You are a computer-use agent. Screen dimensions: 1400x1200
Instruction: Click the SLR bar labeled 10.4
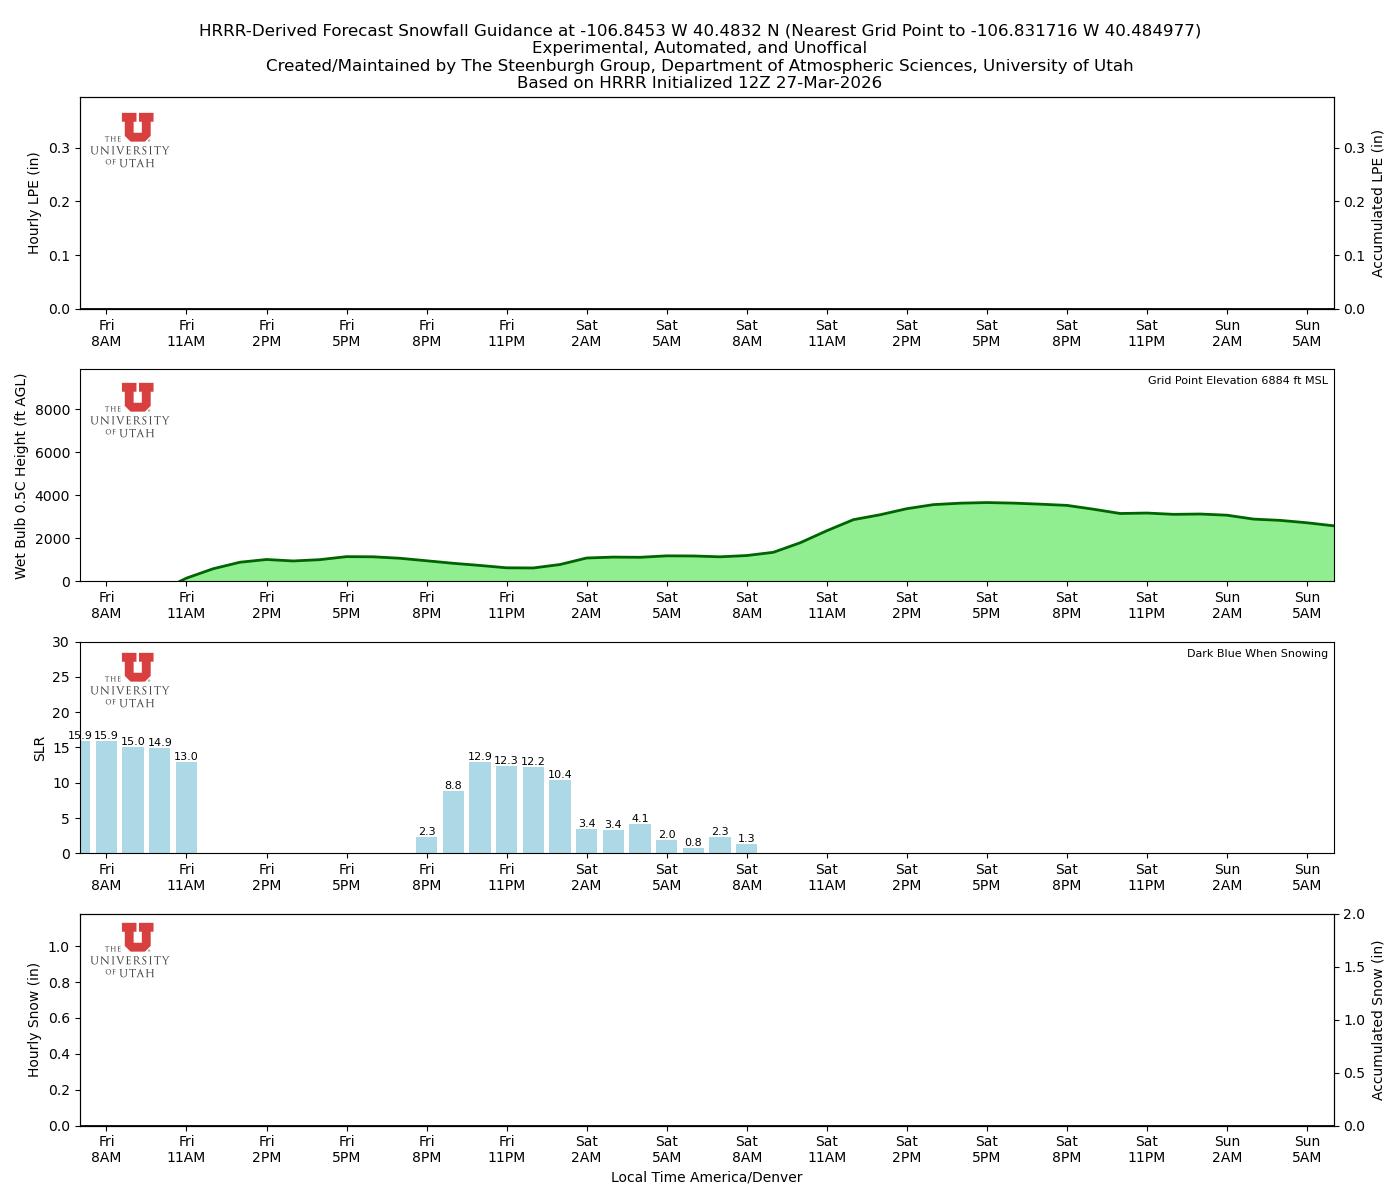point(560,817)
